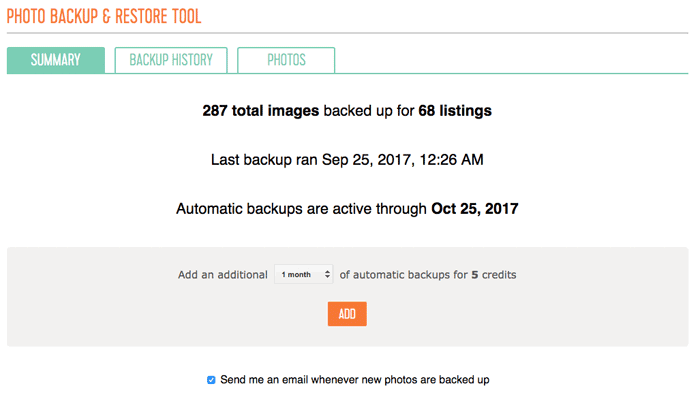Click the '68 listings' text
The width and height of the screenshot is (700, 414).
click(455, 111)
